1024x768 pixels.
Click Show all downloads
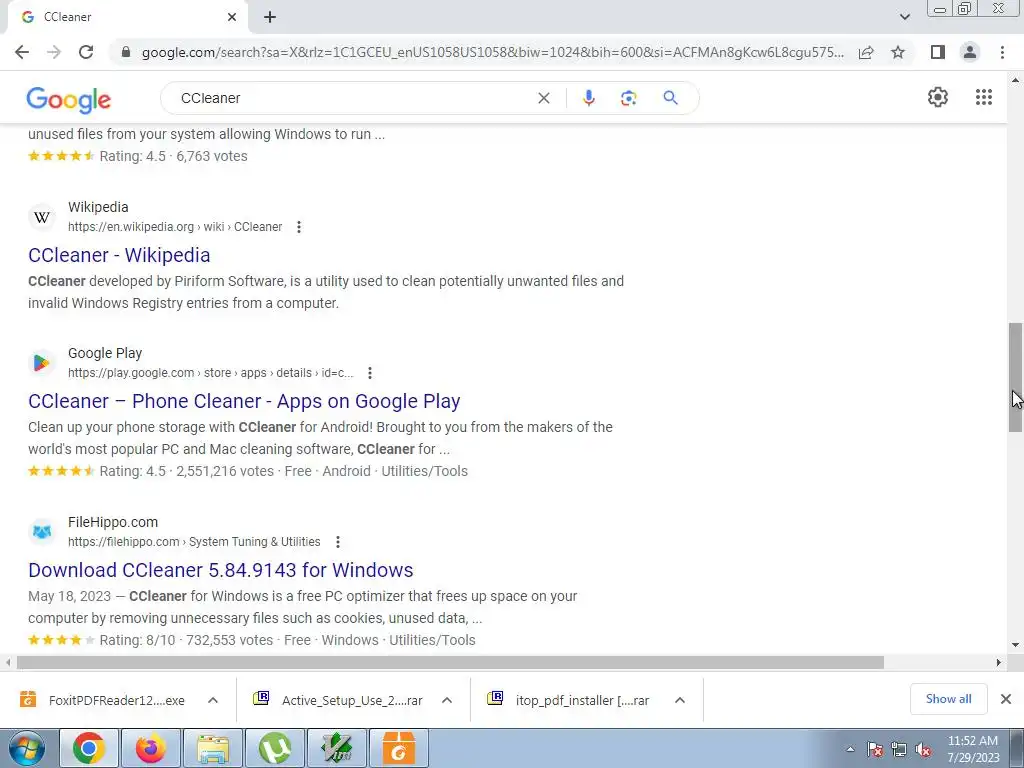(x=948, y=699)
